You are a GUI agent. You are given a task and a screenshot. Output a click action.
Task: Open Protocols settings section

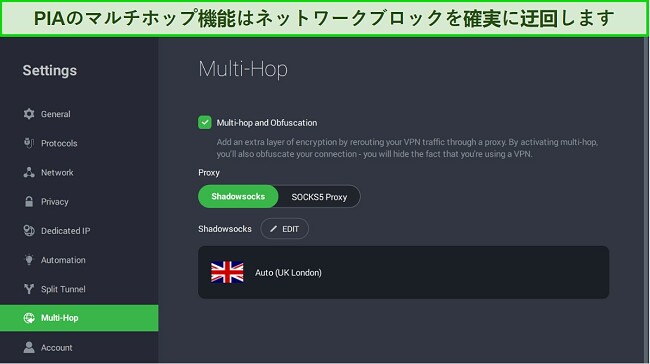(x=79, y=143)
